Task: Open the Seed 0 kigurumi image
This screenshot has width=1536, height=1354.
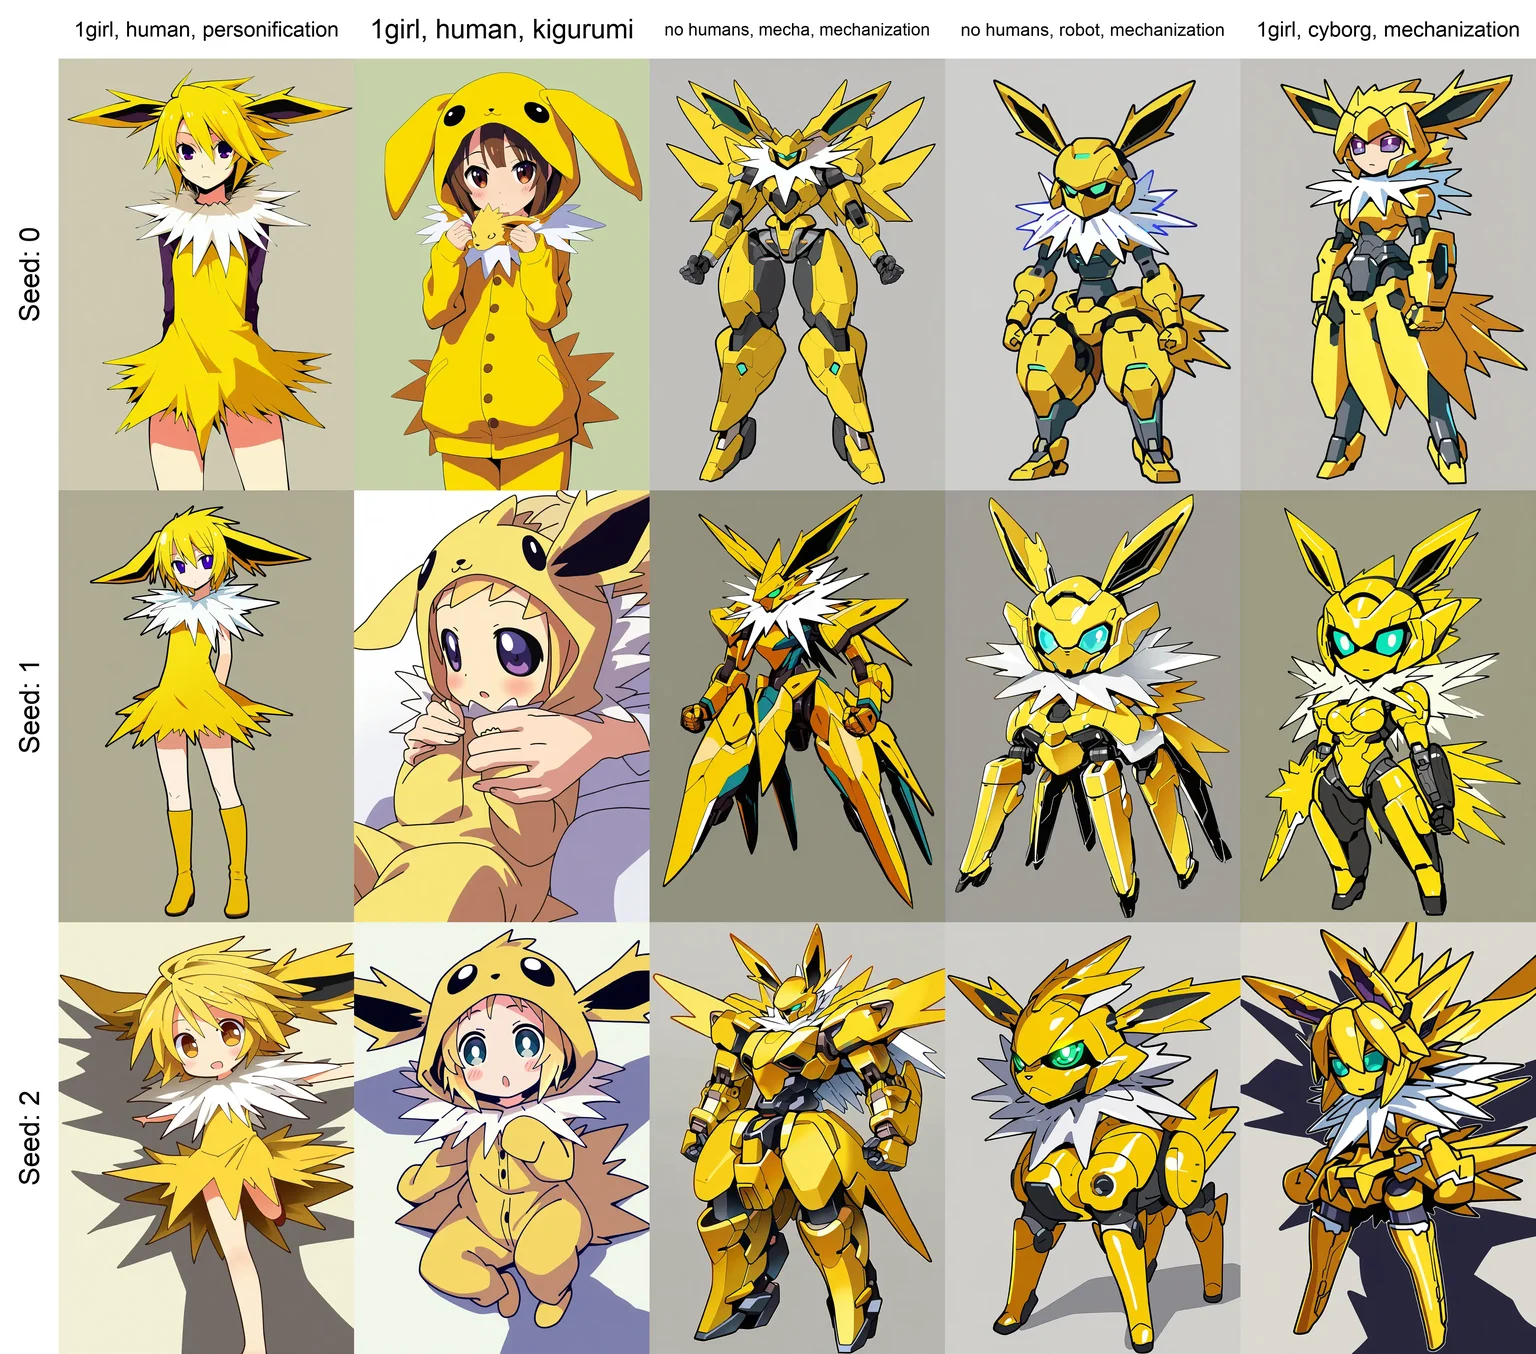Action: click(502, 274)
